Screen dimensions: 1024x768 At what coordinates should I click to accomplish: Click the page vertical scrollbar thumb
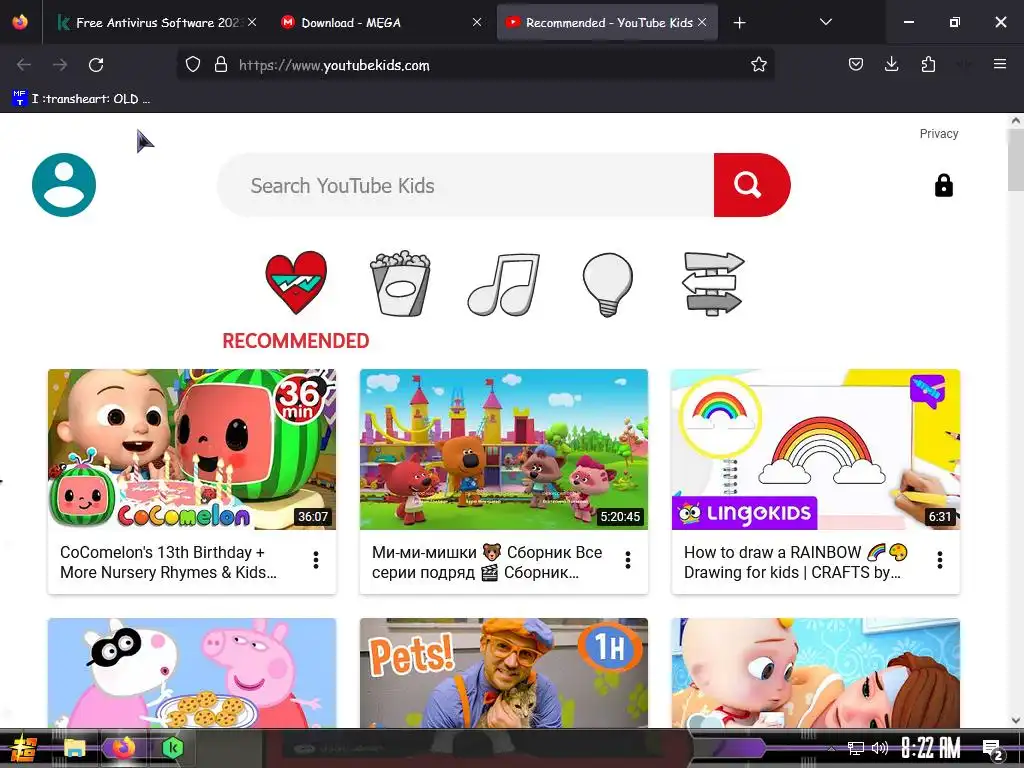pos(1016,159)
